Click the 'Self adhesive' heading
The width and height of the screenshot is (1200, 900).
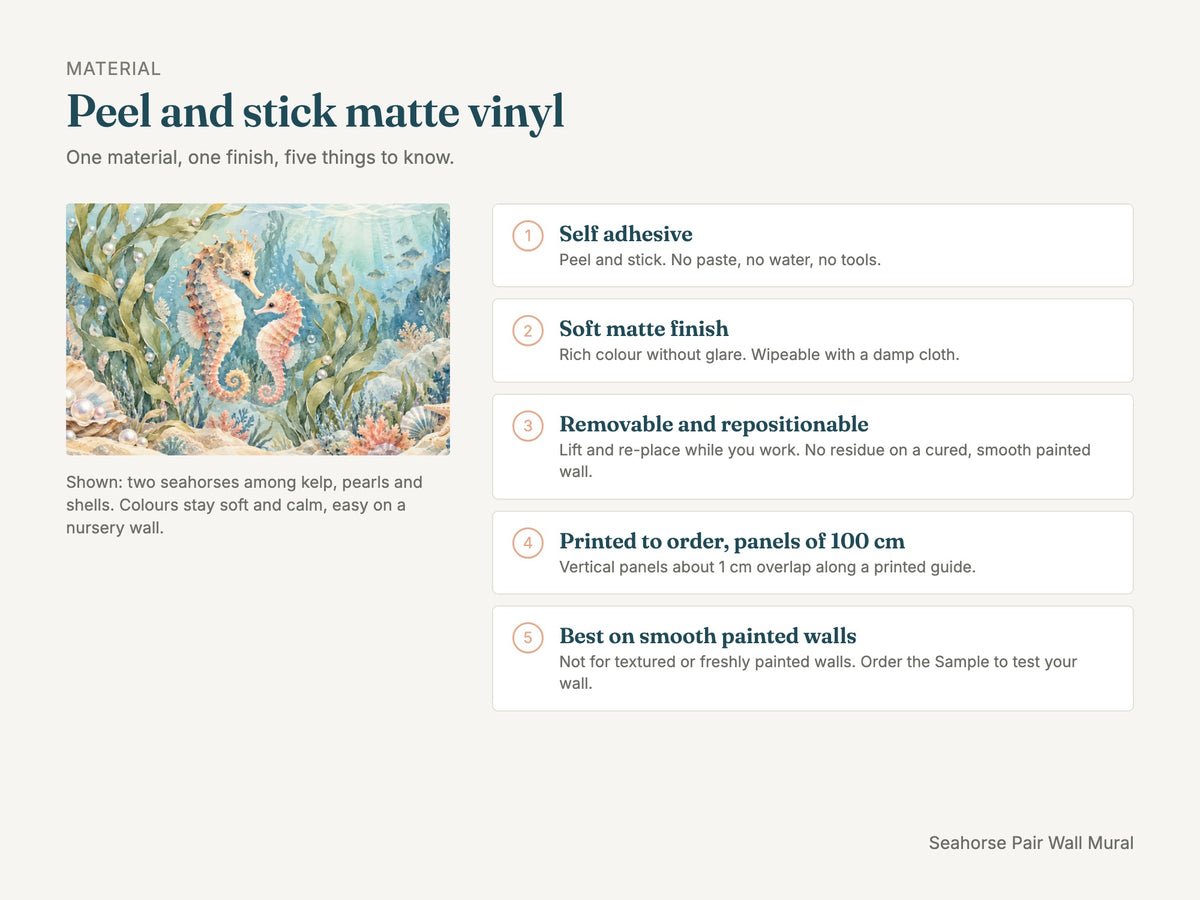pyautogui.click(x=626, y=234)
